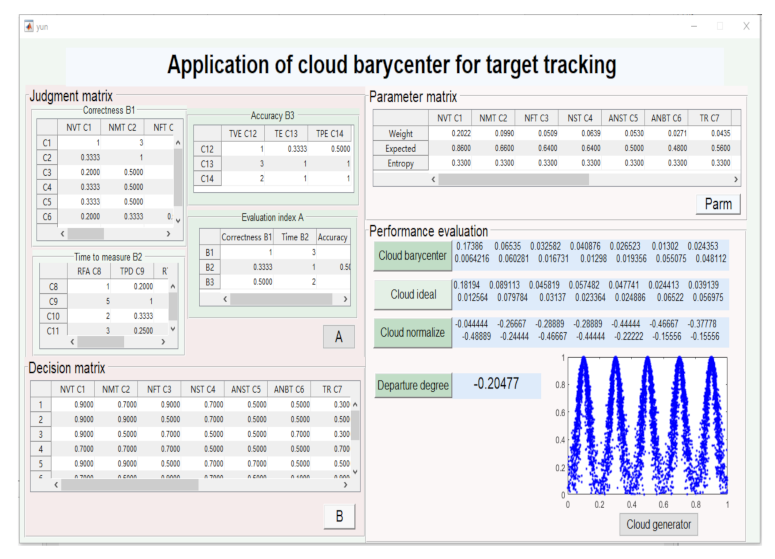Select row 3 header in Decision matrix
Image resolution: width=775 pixels, height=559 pixels.
click(41, 434)
